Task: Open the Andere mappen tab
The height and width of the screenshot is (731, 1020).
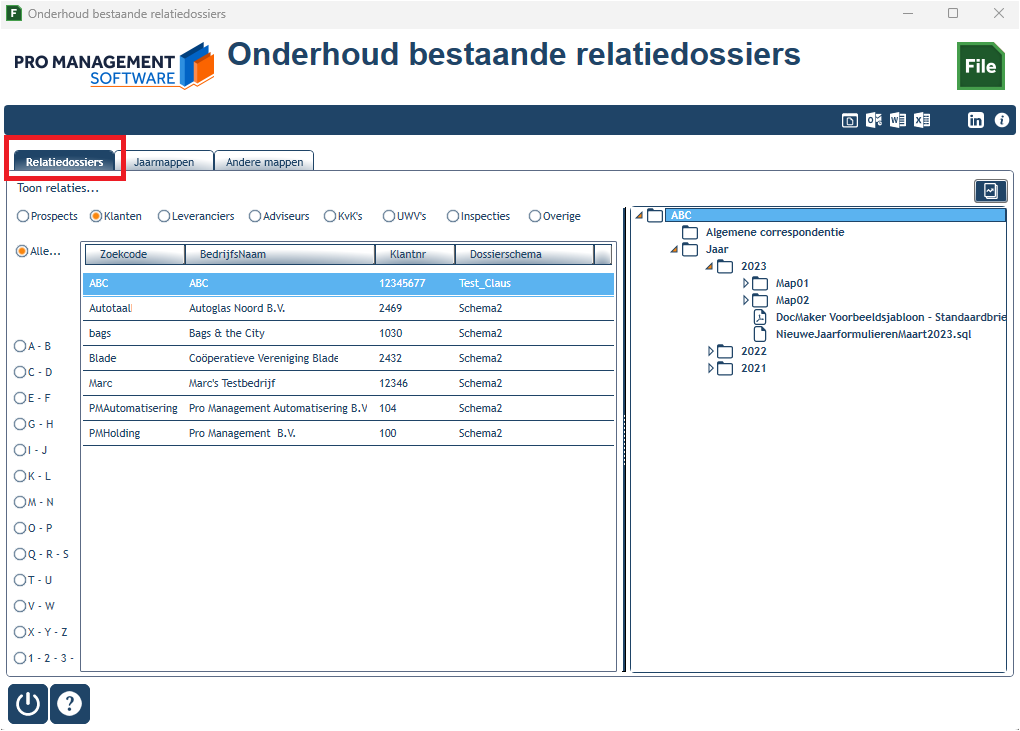Action: pyautogui.click(x=264, y=162)
